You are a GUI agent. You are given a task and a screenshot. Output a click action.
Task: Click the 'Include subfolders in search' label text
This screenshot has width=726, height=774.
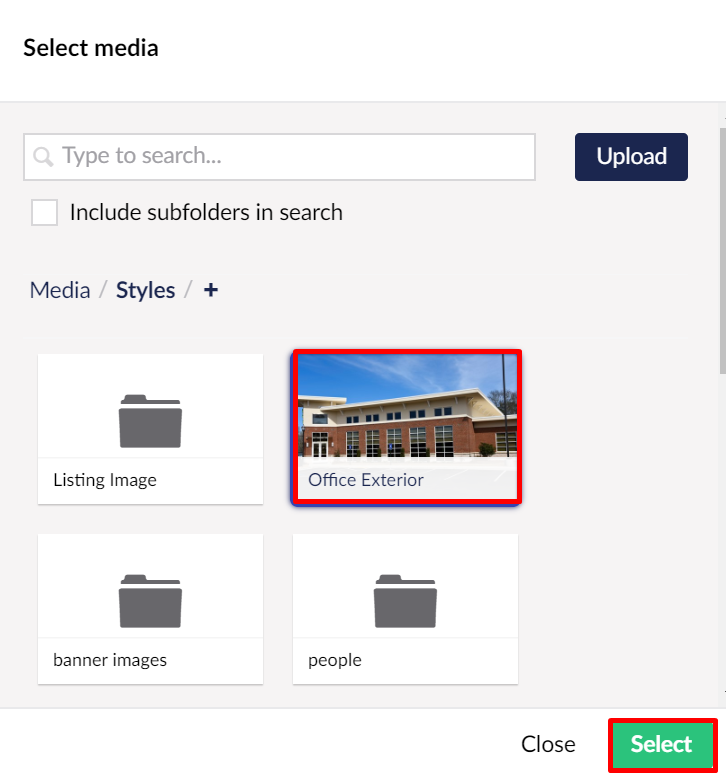206,212
